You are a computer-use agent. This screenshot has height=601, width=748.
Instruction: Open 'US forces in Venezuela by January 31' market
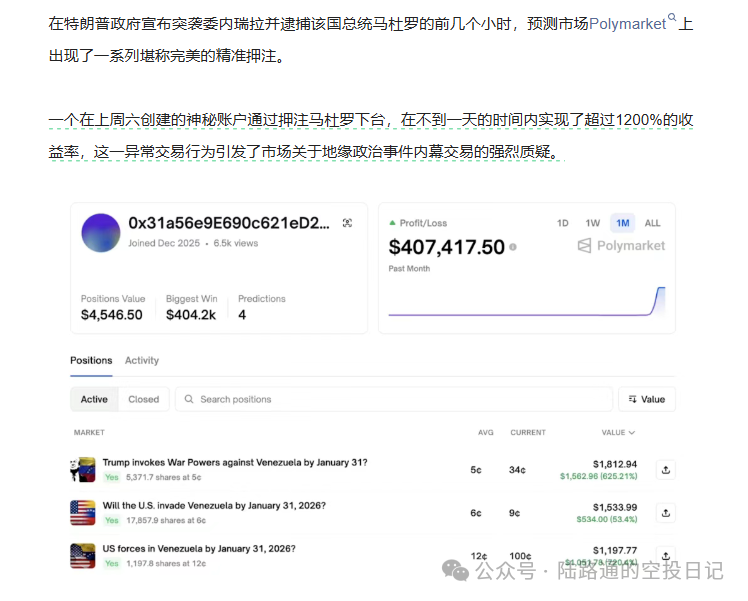[199, 549]
